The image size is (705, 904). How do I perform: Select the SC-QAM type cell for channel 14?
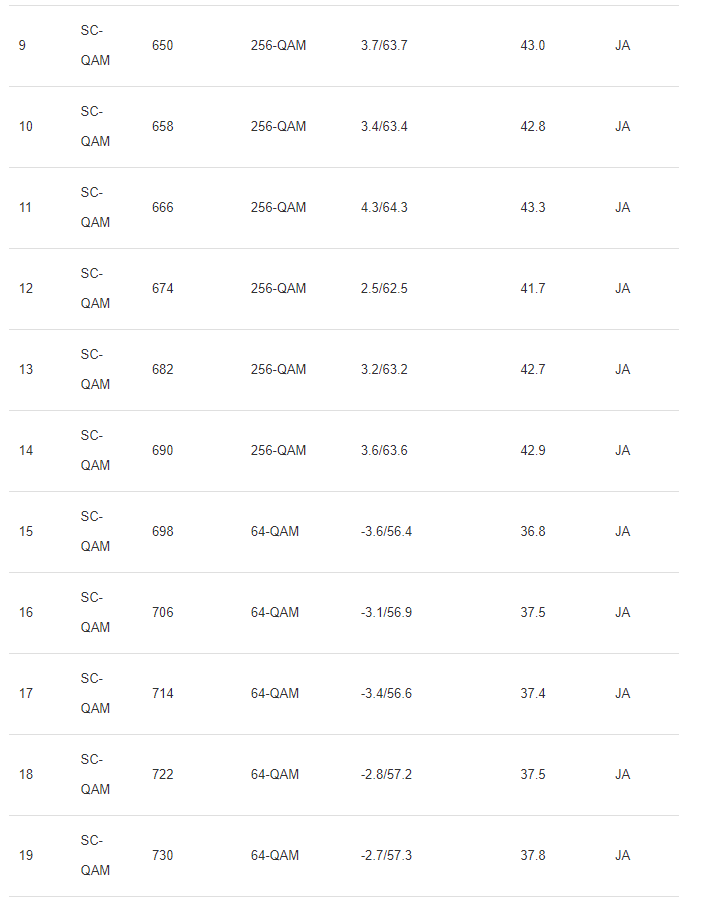[x=95, y=450]
